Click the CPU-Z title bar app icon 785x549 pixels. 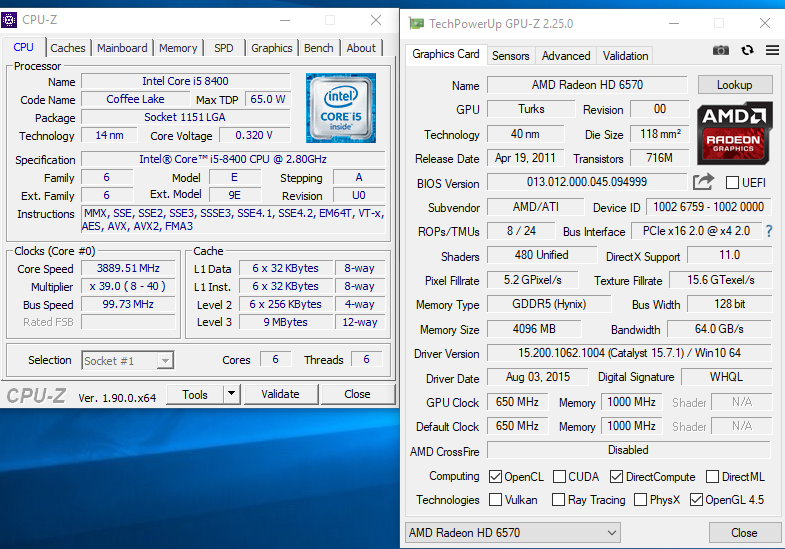[x=9, y=20]
